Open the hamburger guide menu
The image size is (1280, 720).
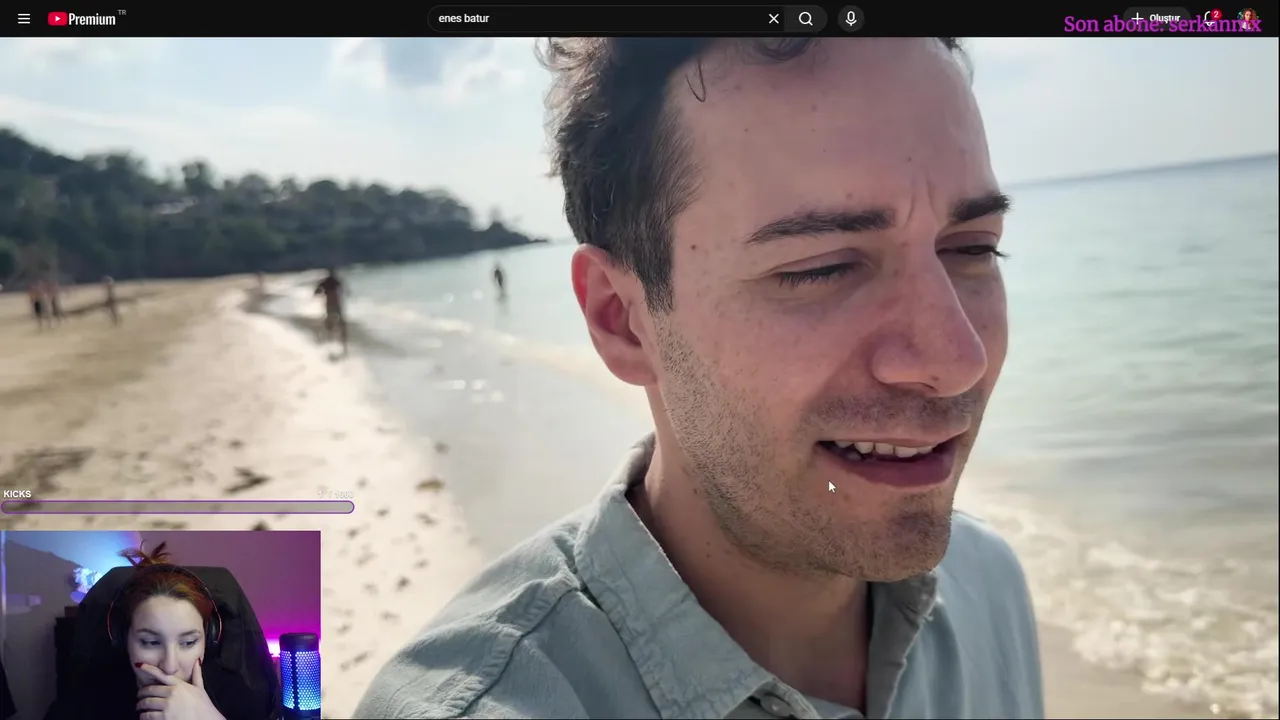tap(24, 18)
